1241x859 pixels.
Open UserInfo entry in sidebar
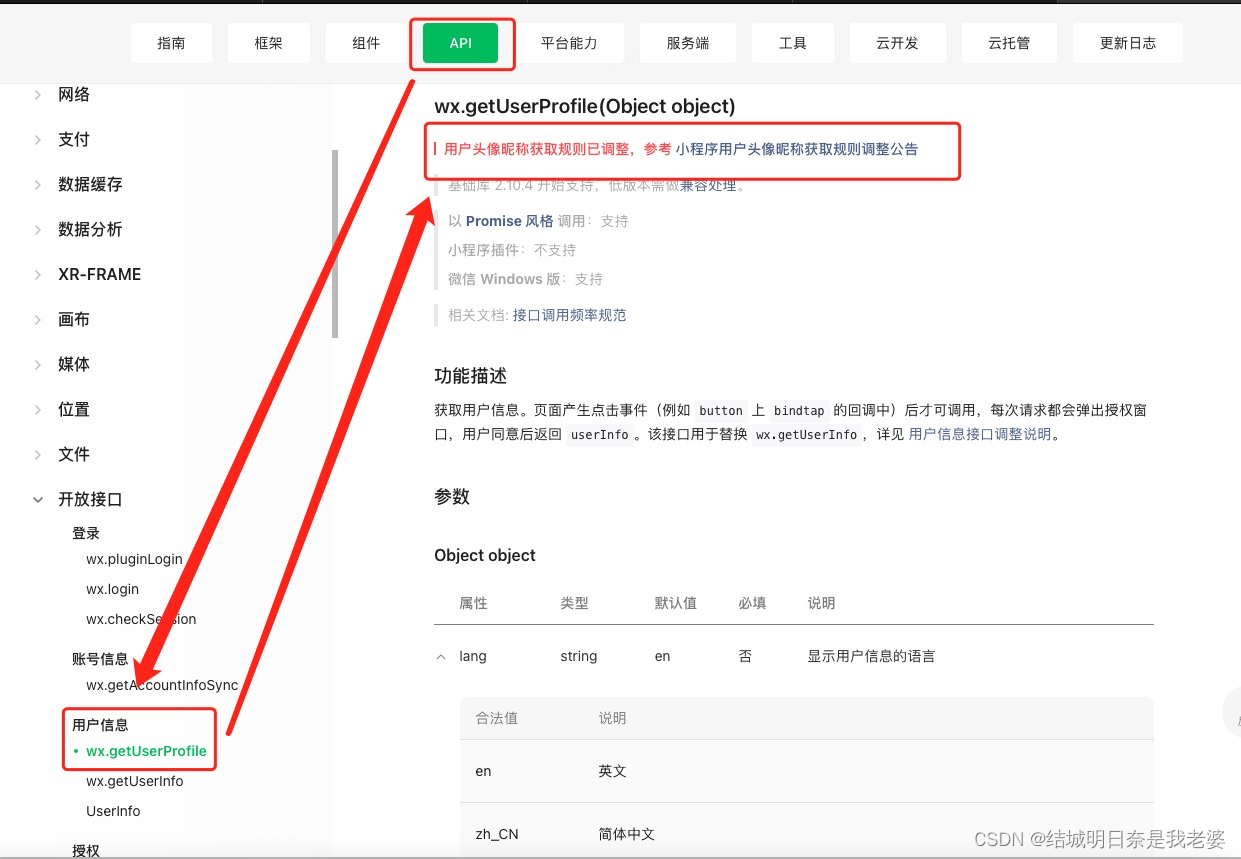tap(113, 811)
